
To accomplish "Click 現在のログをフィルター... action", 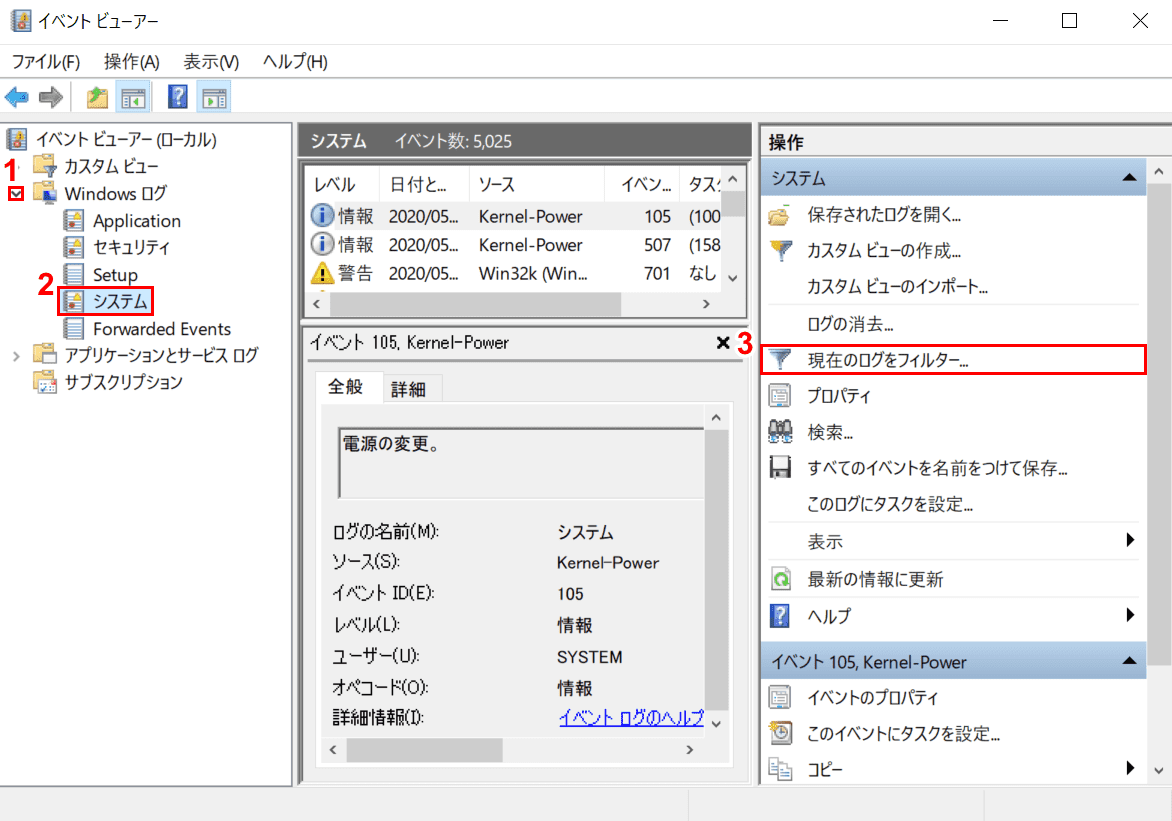I will [x=953, y=360].
